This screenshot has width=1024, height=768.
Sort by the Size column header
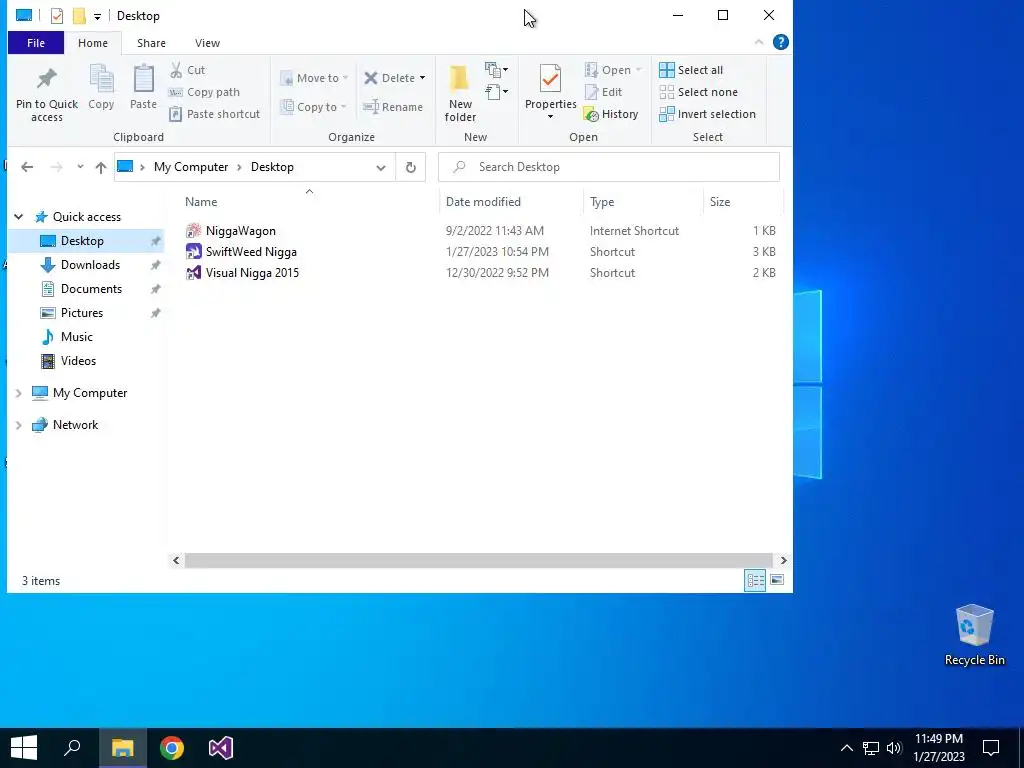tap(743, 202)
